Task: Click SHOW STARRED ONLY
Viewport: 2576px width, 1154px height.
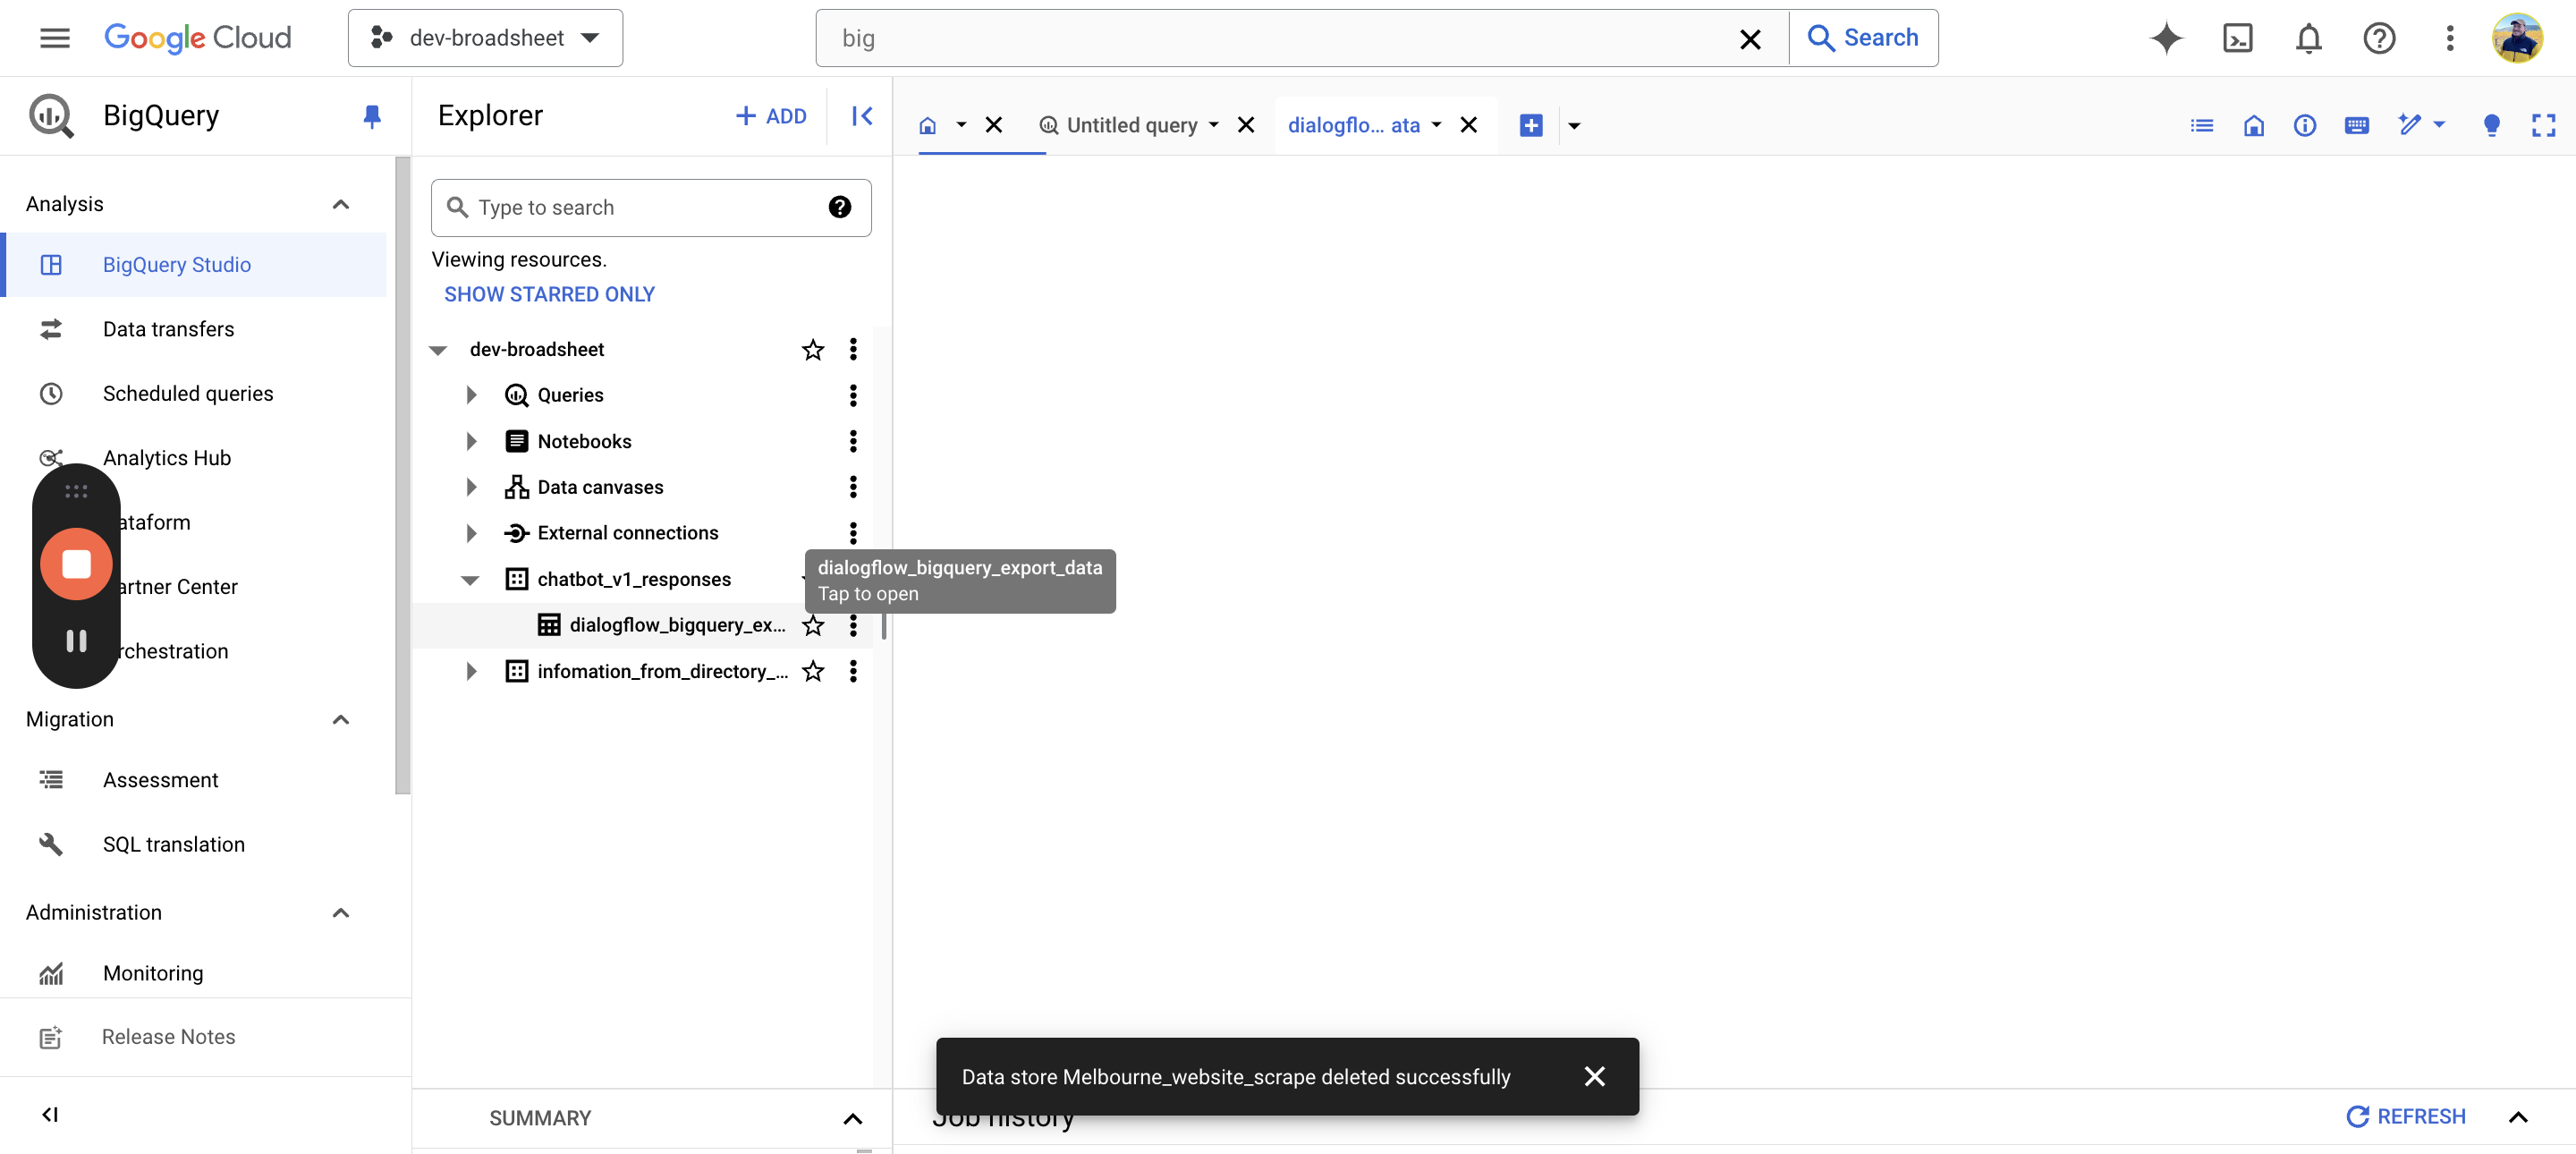Action: coord(549,294)
